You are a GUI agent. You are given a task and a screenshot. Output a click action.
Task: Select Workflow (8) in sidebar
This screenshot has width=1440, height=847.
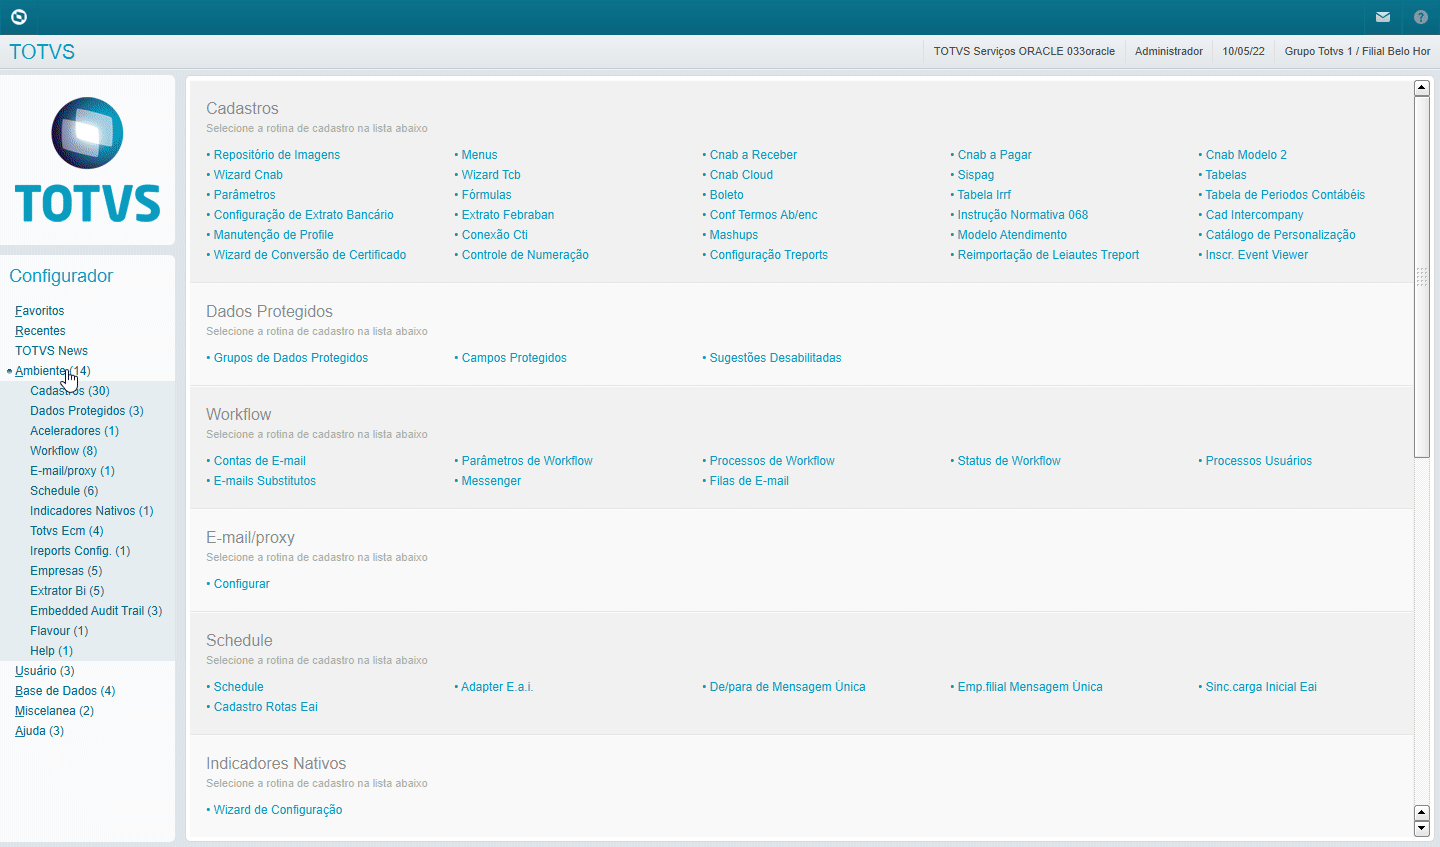63,451
